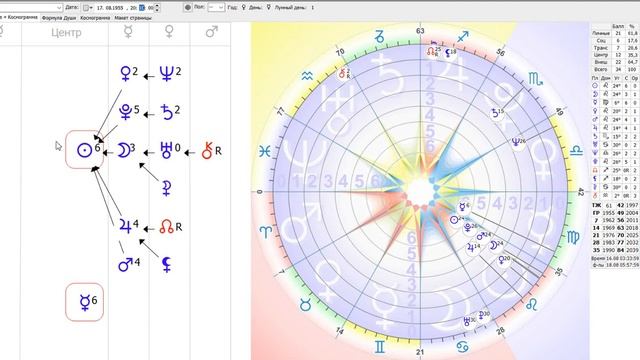Click the Центр row in the score table
This screenshot has width=640, height=360.
pyautogui.click(x=615, y=55)
